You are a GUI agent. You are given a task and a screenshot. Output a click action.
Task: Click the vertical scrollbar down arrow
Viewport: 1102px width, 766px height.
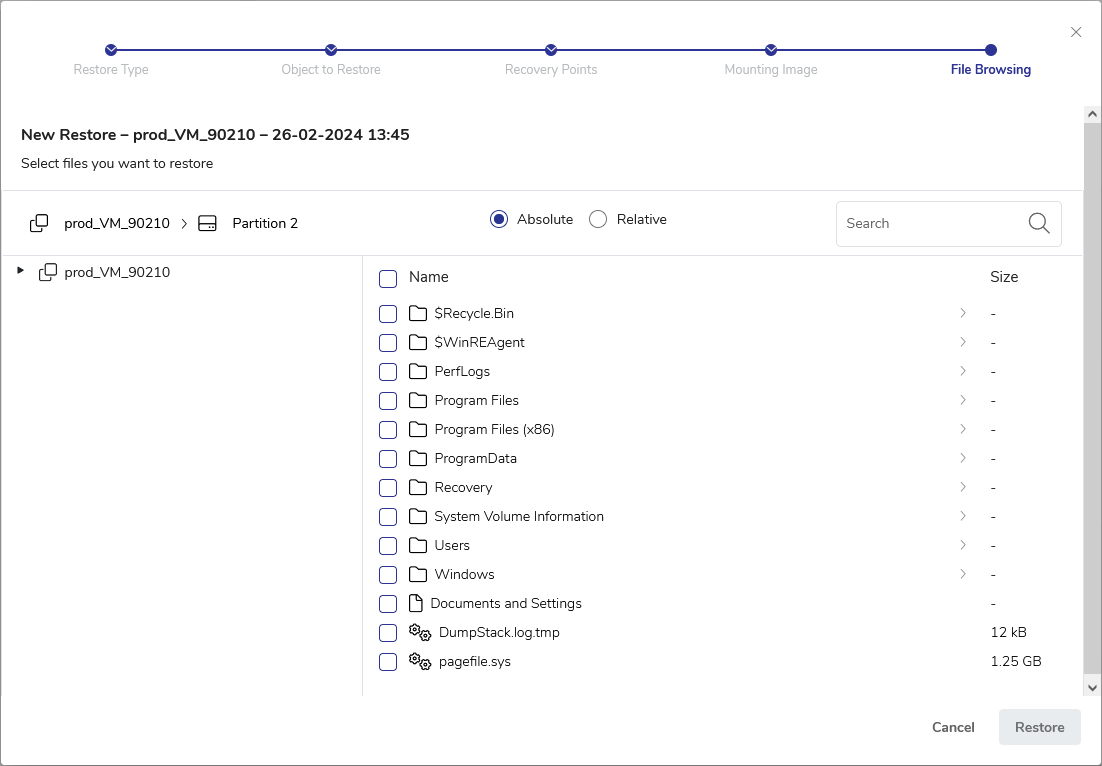pos(1092,687)
